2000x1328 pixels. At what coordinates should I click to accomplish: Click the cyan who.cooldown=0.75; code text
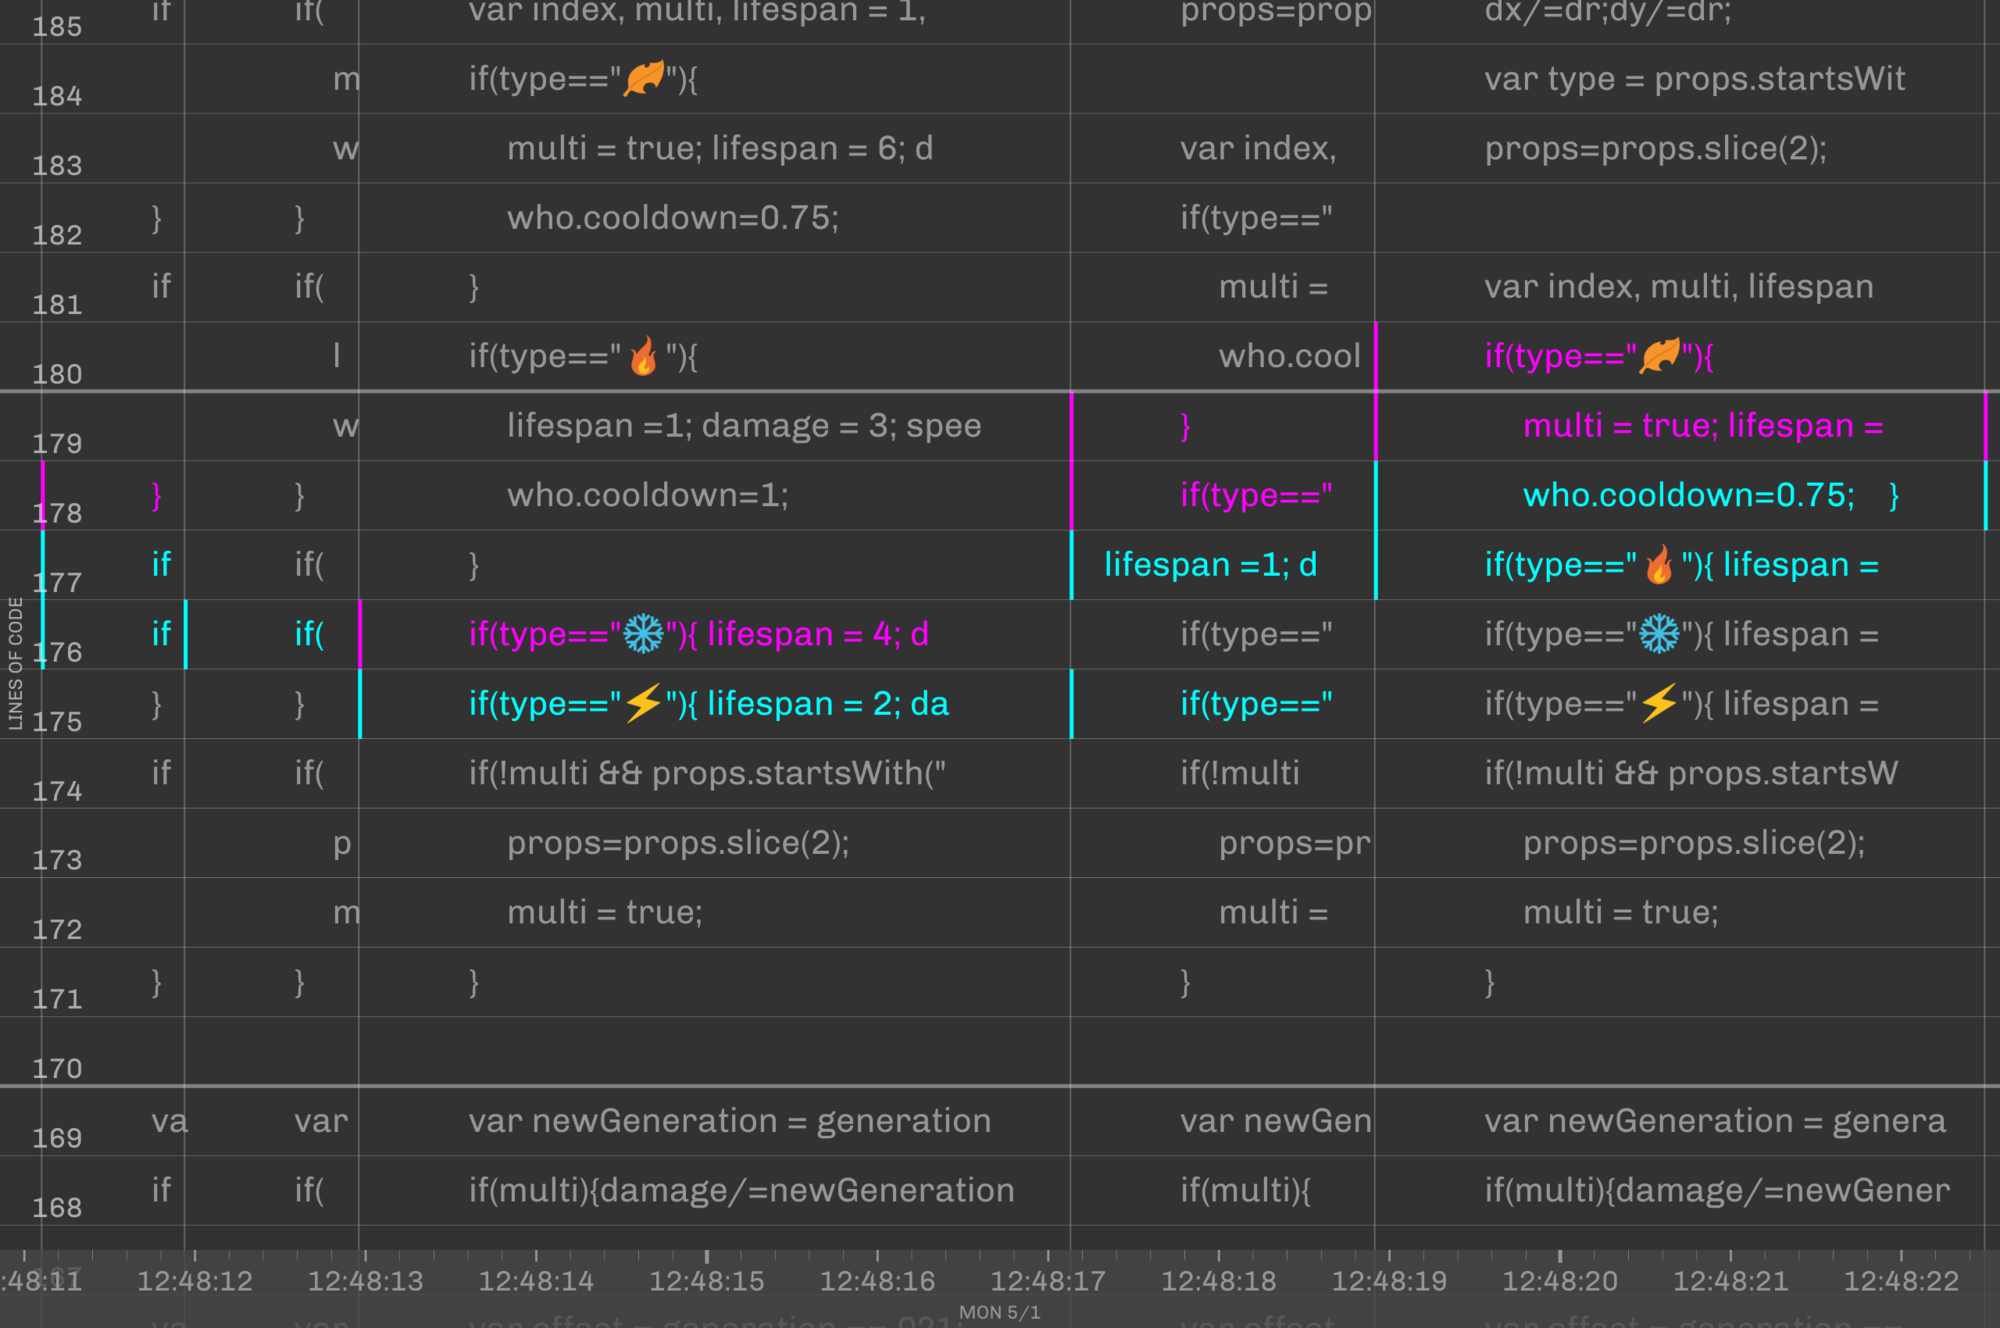pos(1688,495)
